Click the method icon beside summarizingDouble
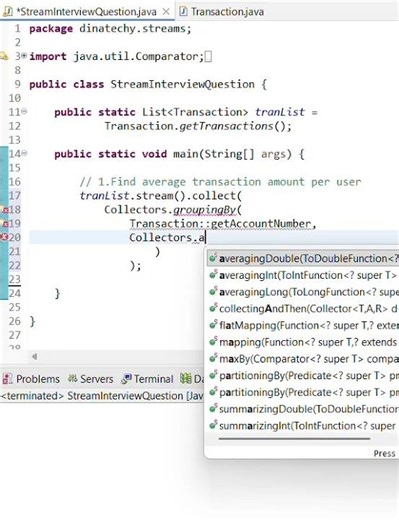Screen dimensions: 399x520 tap(213, 408)
